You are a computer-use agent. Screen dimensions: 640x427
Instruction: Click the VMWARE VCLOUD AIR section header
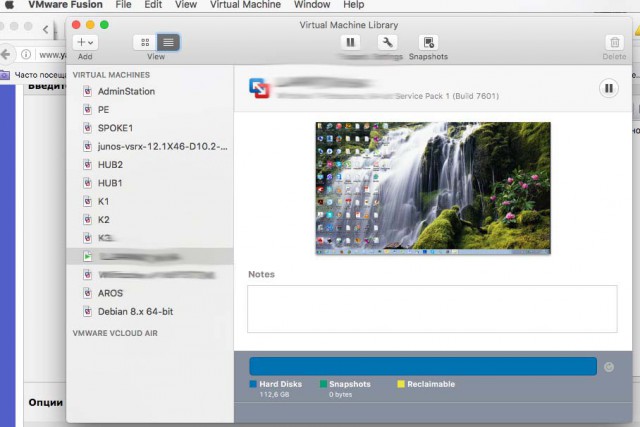click(115, 333)
